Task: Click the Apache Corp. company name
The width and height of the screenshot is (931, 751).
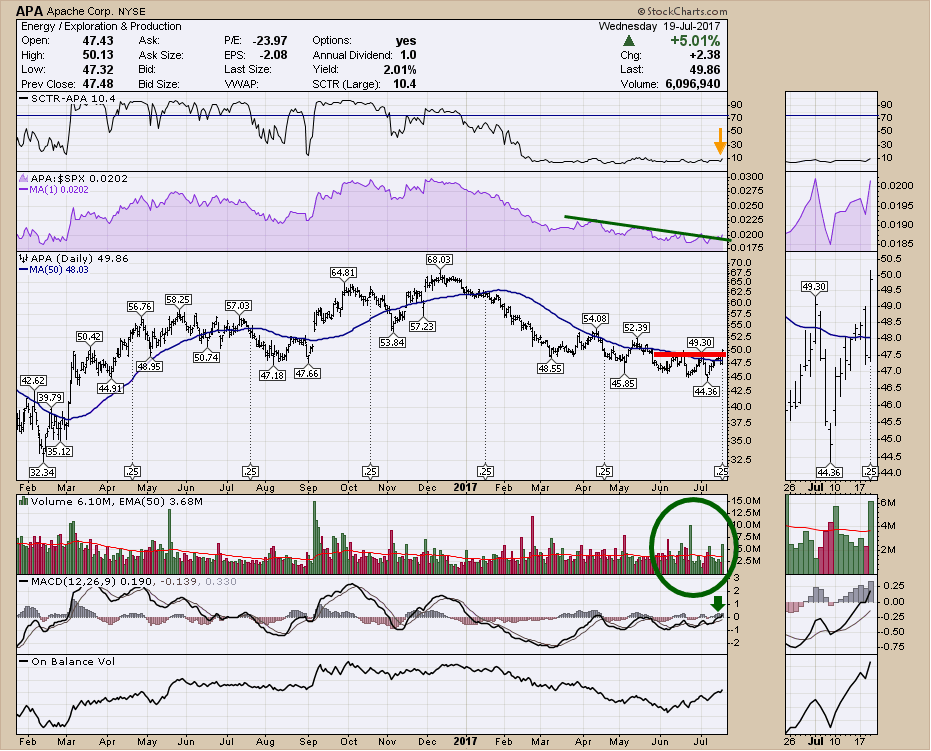Action: point(80,11)
